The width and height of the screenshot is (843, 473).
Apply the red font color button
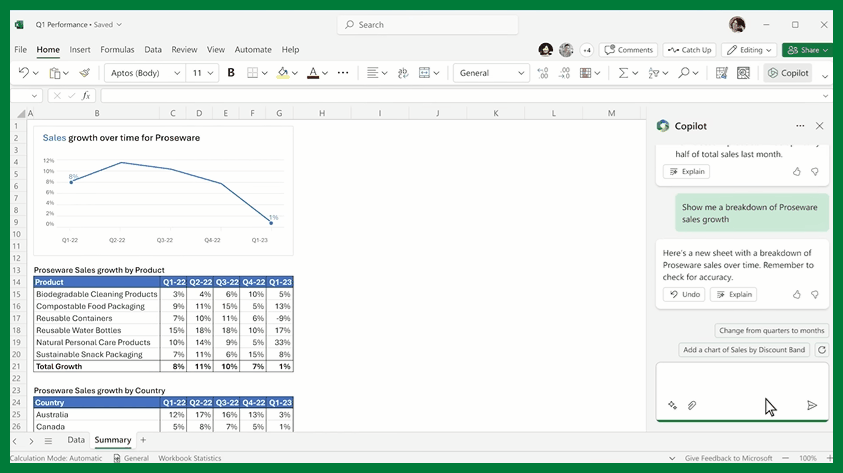(x=313, y=73)
